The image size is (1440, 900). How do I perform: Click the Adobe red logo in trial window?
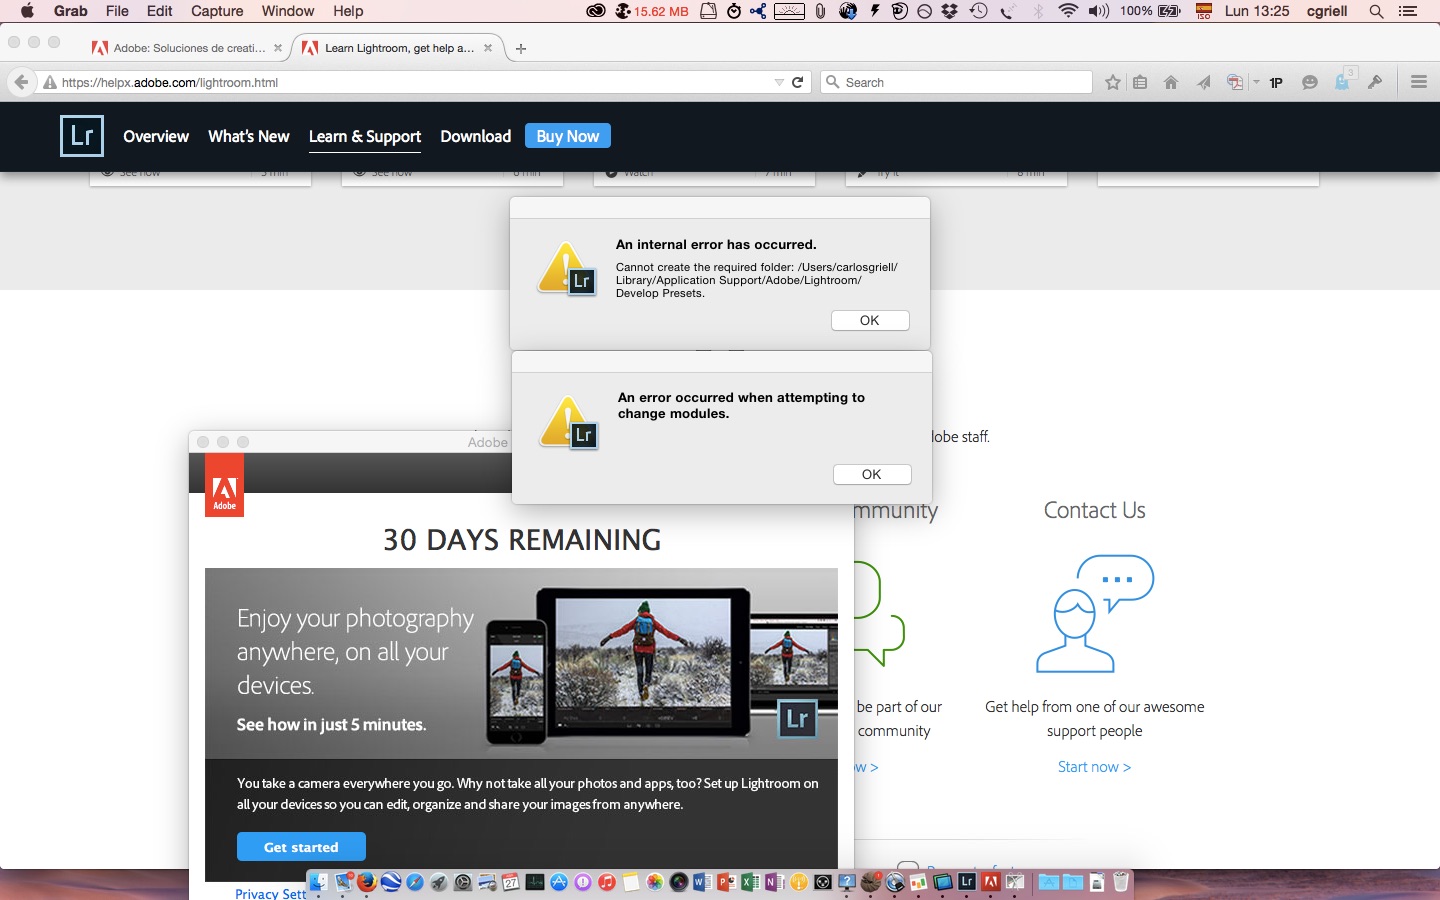(224, 486)
